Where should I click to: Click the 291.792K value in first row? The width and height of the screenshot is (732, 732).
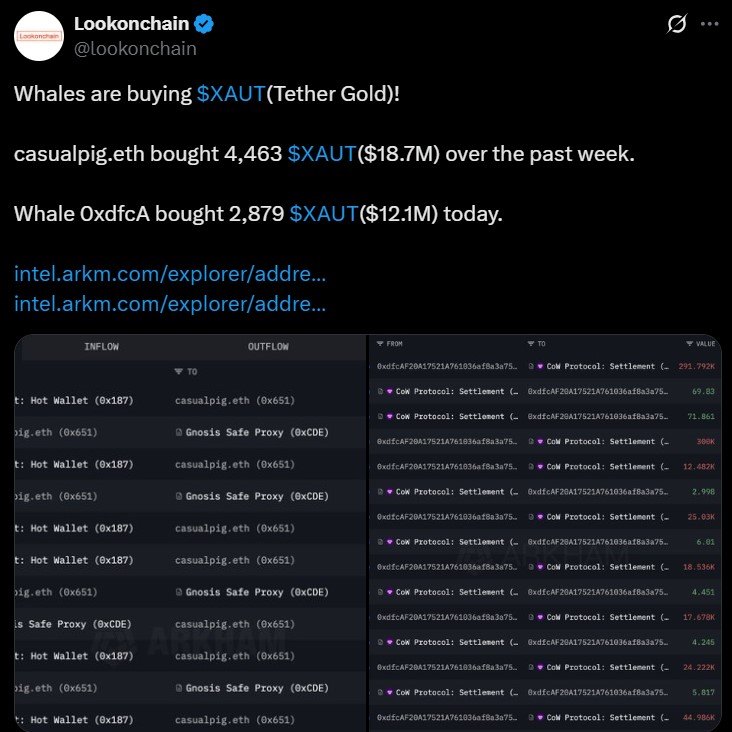[x=695, y=367]
